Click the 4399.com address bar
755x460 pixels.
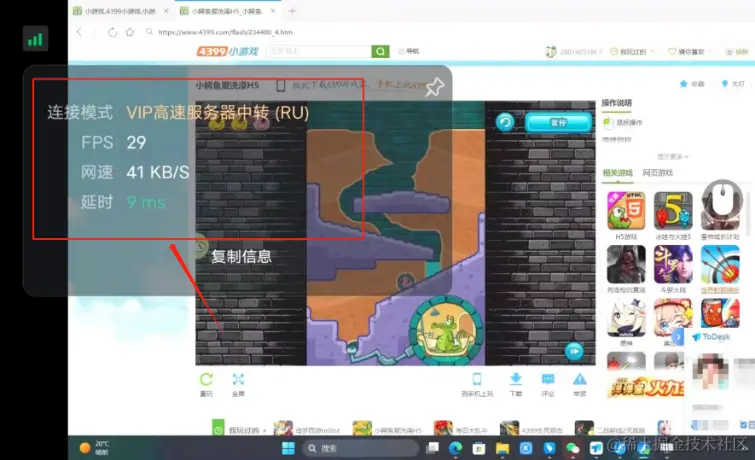click(225, 32)
